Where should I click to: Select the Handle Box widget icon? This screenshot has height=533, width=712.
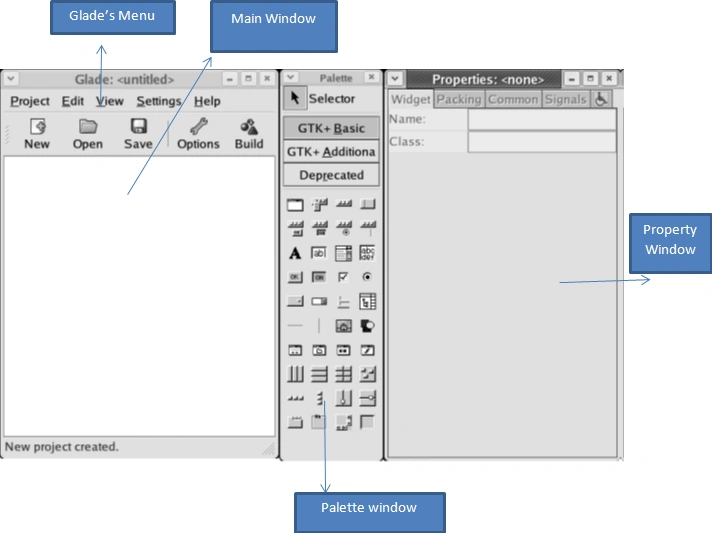pos(368,204)
